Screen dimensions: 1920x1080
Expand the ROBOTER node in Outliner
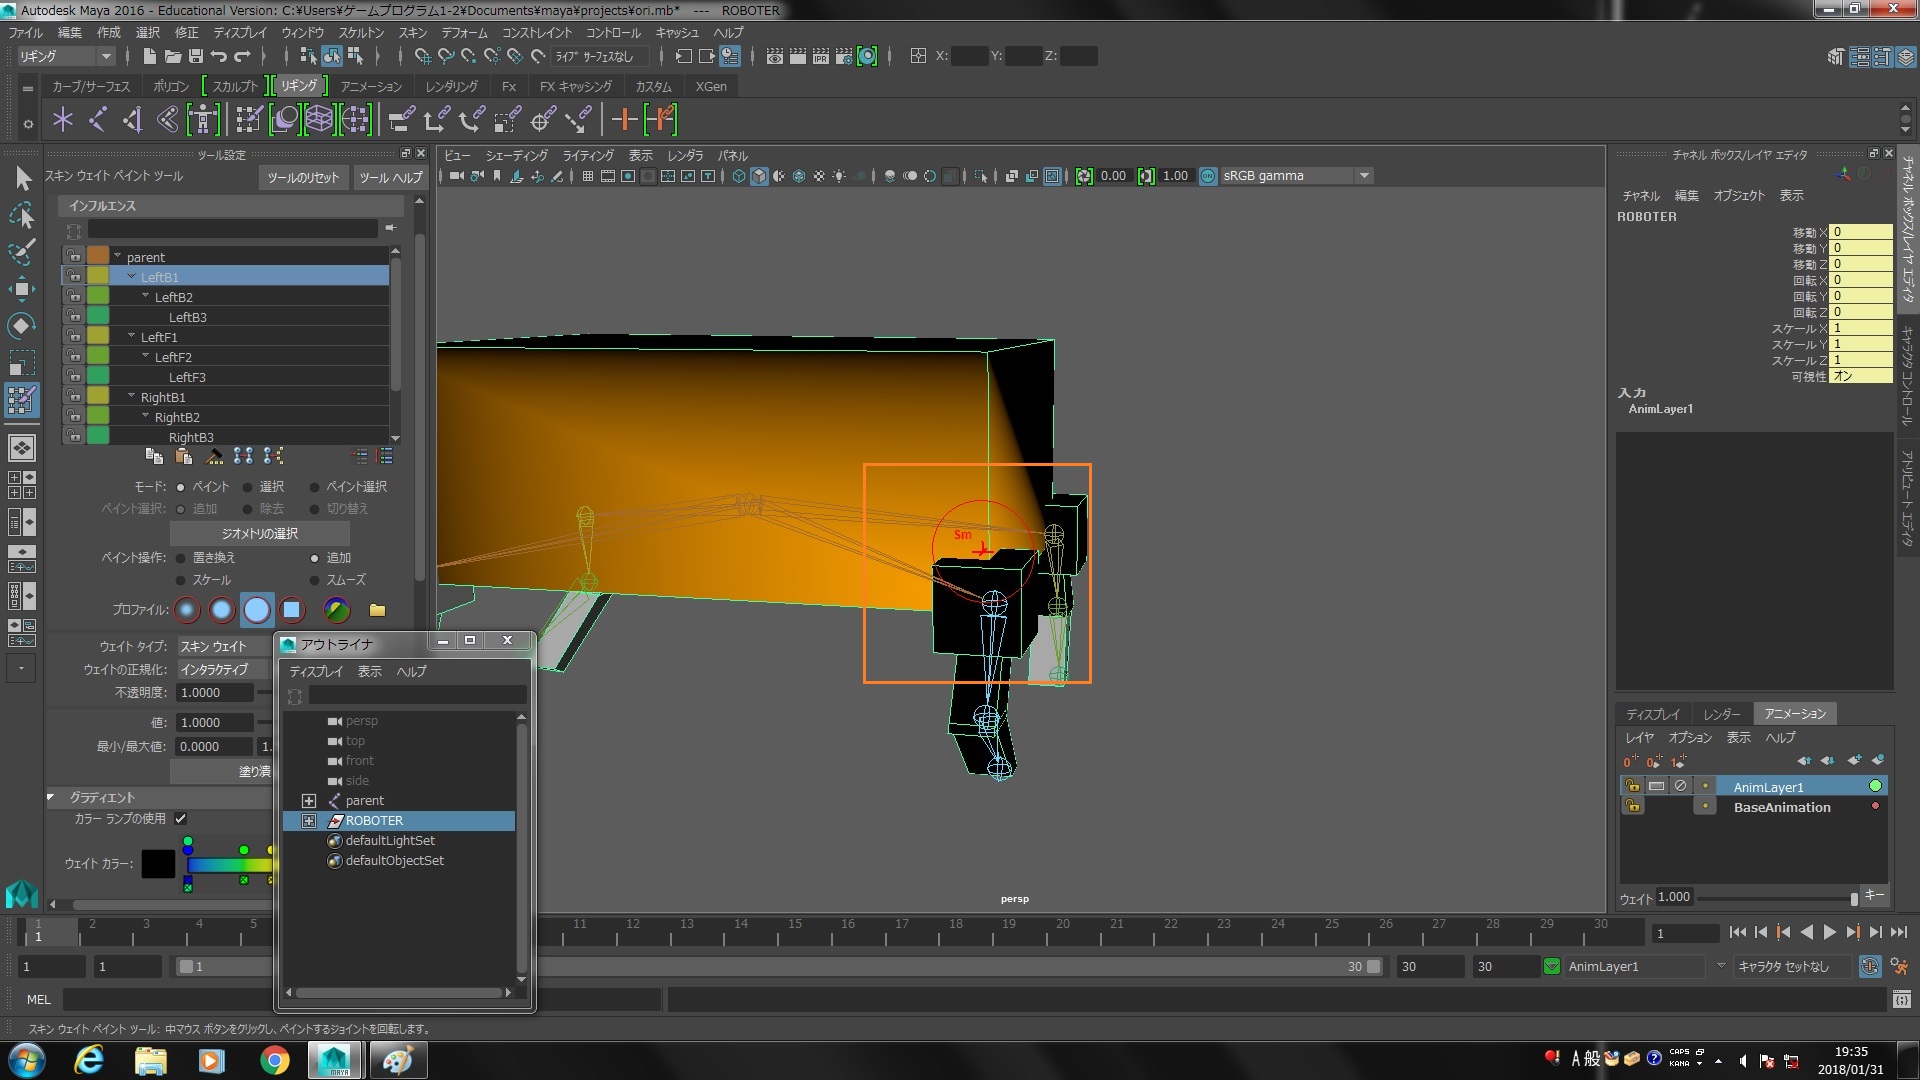click(309, 821)
